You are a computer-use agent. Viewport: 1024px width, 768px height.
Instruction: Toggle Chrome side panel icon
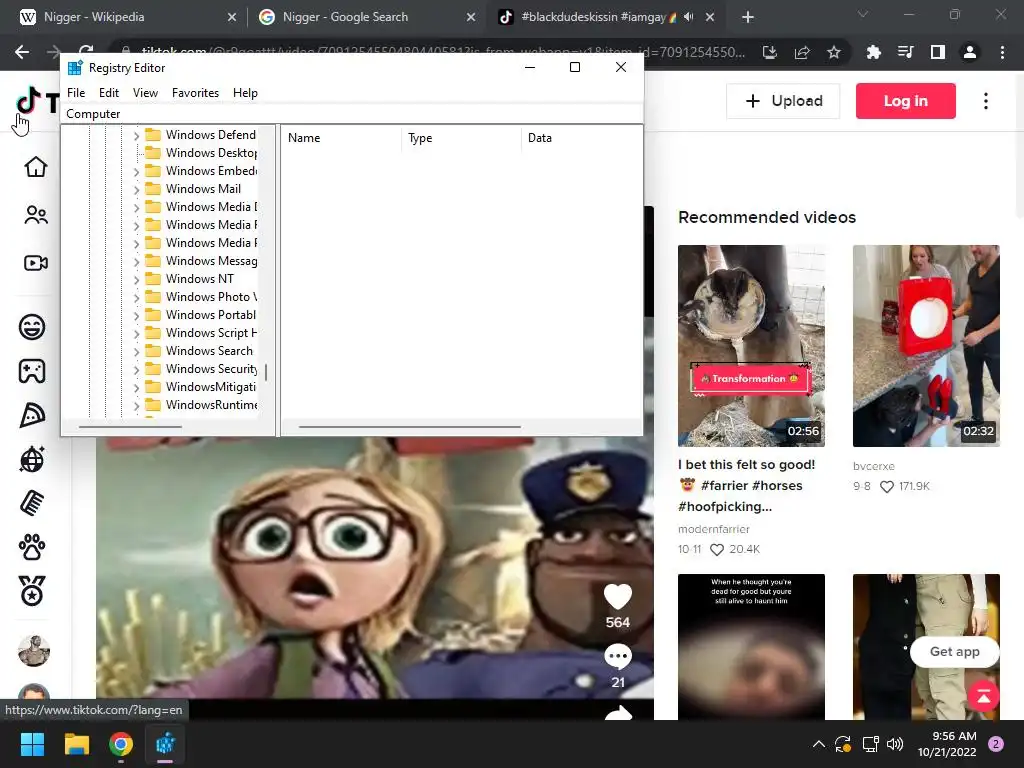tap(937, 52)
